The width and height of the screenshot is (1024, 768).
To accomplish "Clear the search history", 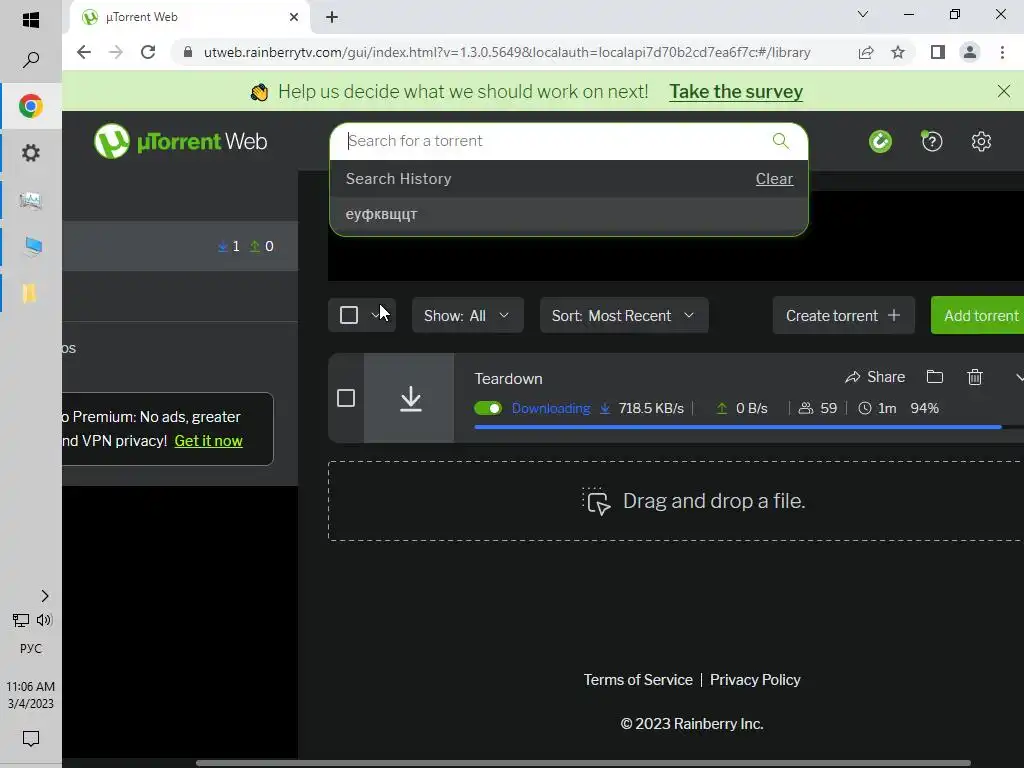I will 775,178.
